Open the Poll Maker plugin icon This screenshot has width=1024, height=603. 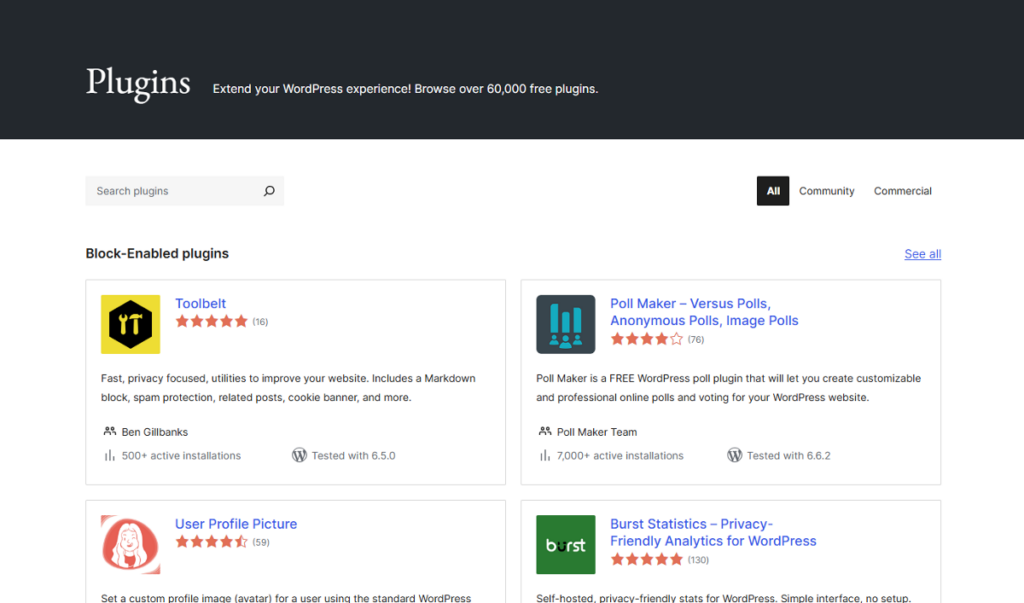coord(566,324)
